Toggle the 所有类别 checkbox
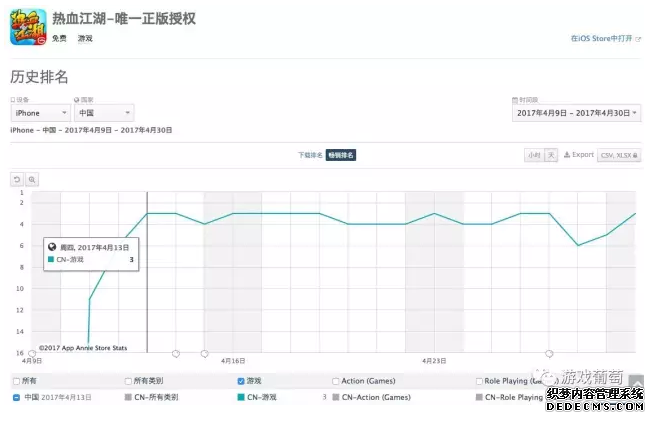655x421 pixels. tap(128, 381)
